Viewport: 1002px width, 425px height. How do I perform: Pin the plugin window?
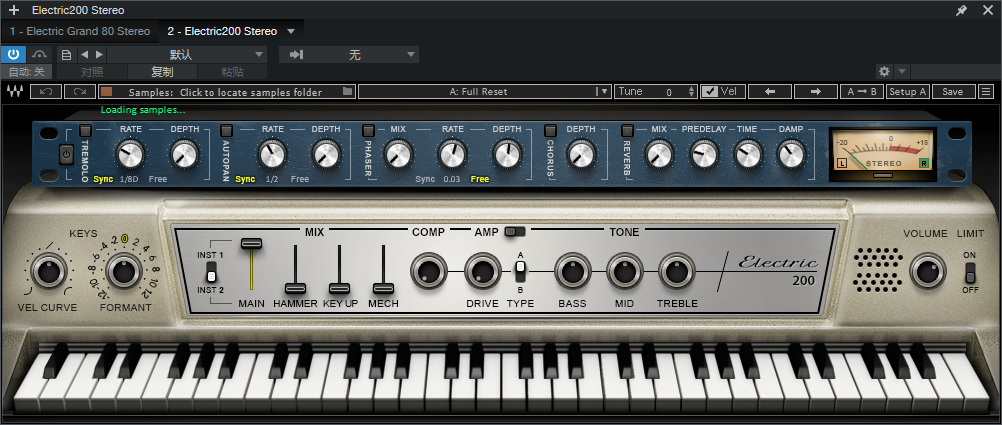click(x=961, y=10)
